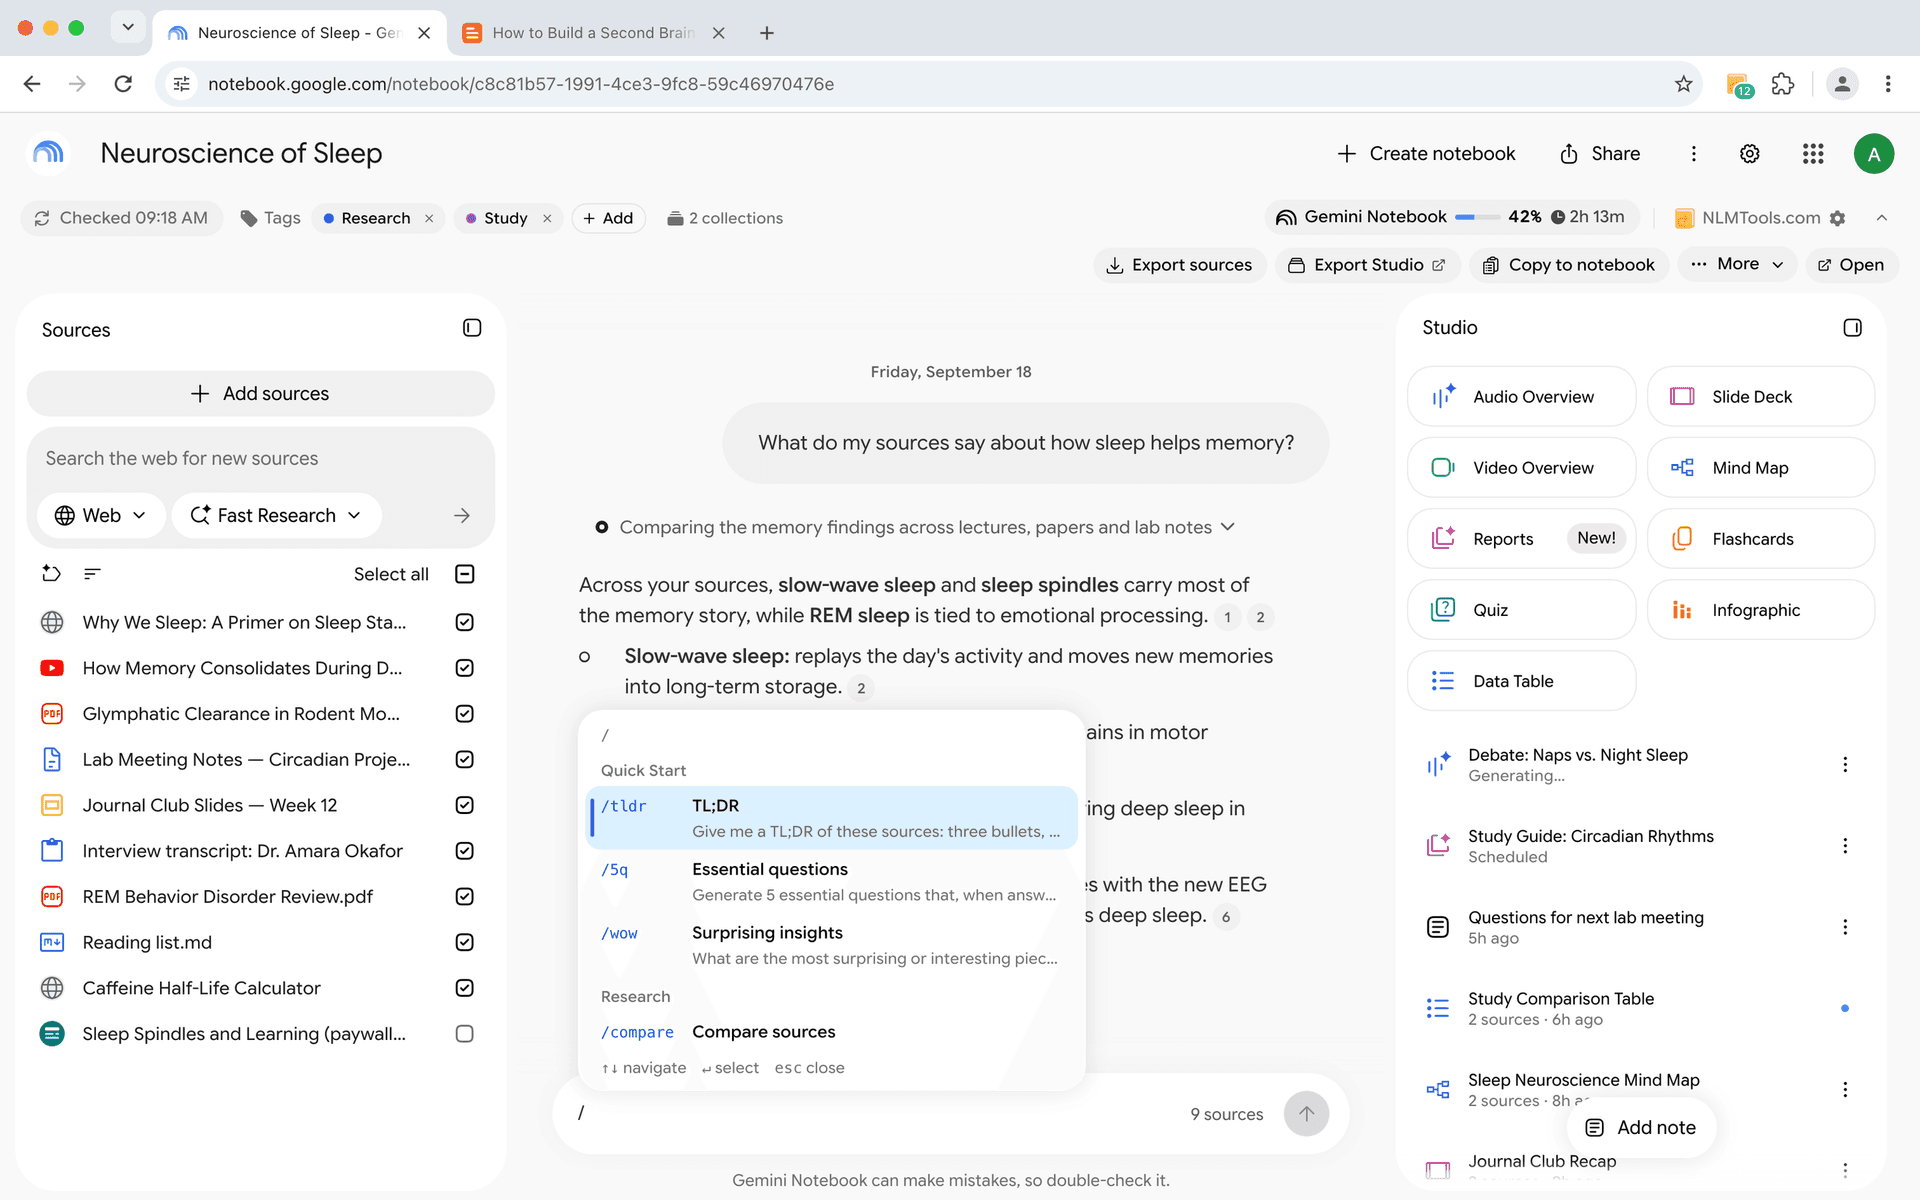Click Create notebook
The width and height of the screenshot is (1920, 1200).
click(x=1426, y=154)
